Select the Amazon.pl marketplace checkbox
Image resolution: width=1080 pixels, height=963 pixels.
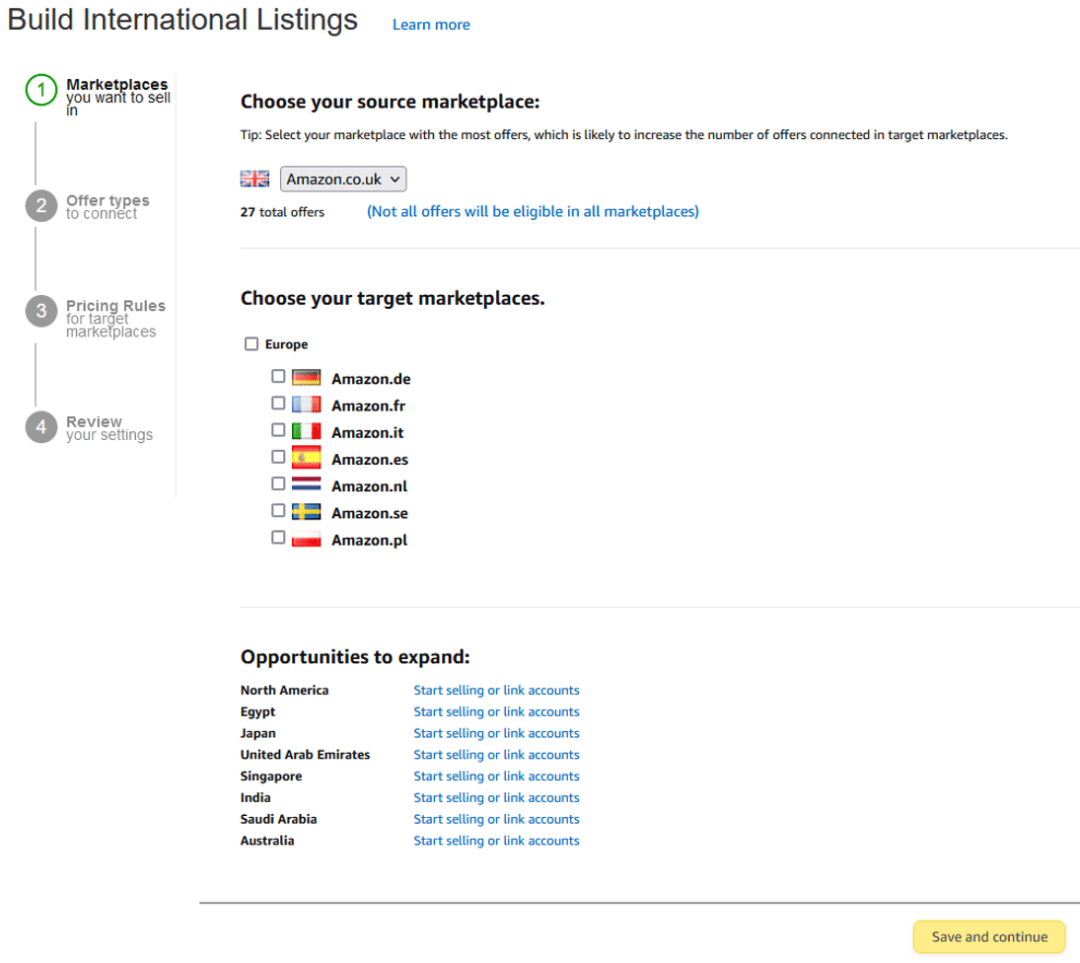point(278,538)
